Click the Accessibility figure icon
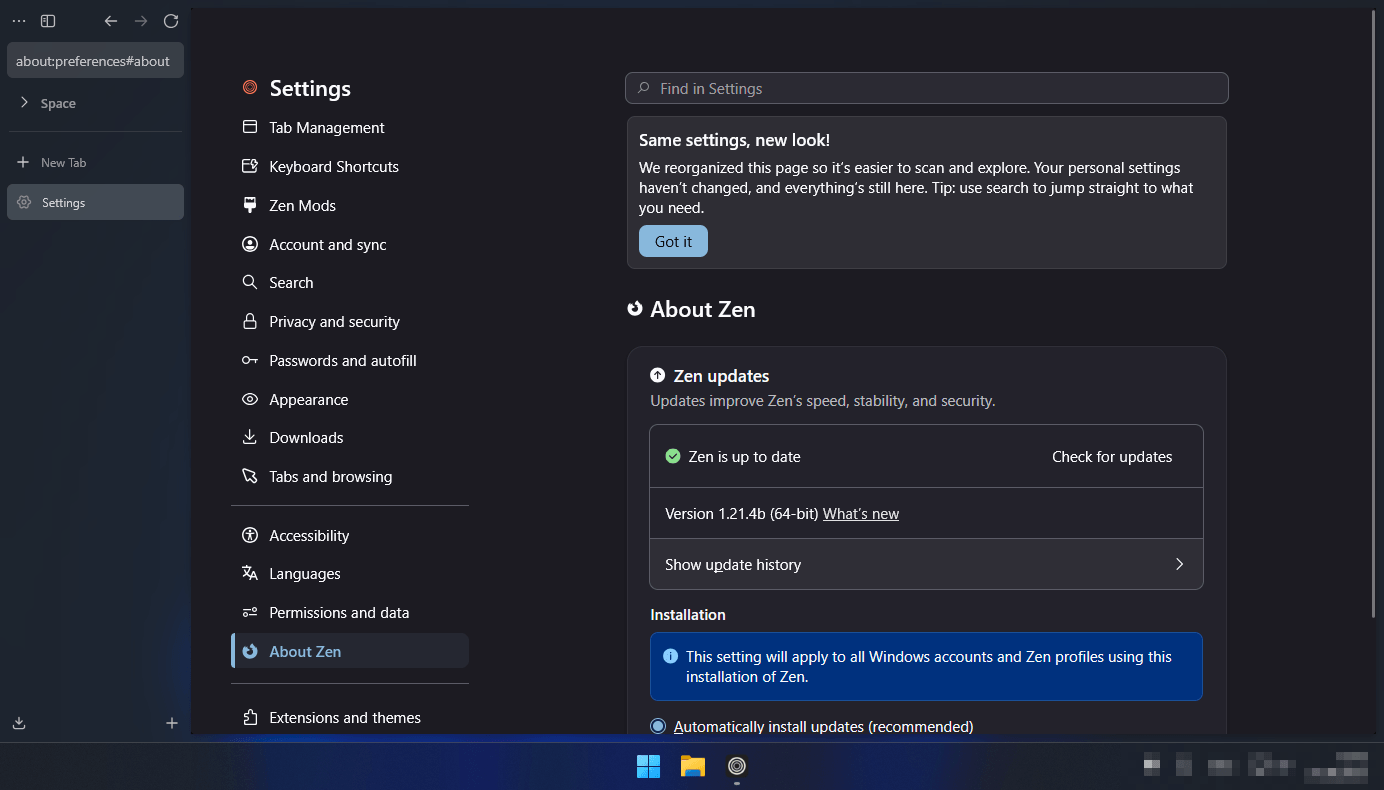The width and height of the screenshot is (1384, 790). pyautogui.click(x=250, y=535)
